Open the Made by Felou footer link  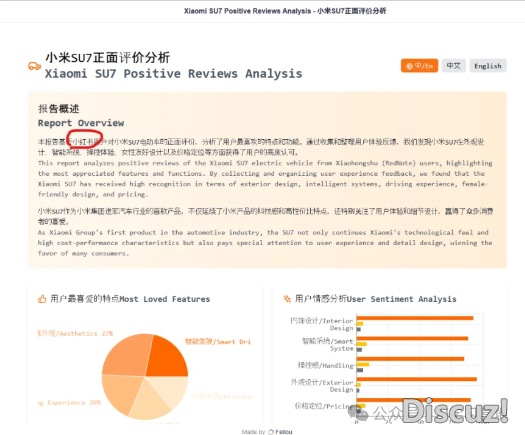[267, 432]
